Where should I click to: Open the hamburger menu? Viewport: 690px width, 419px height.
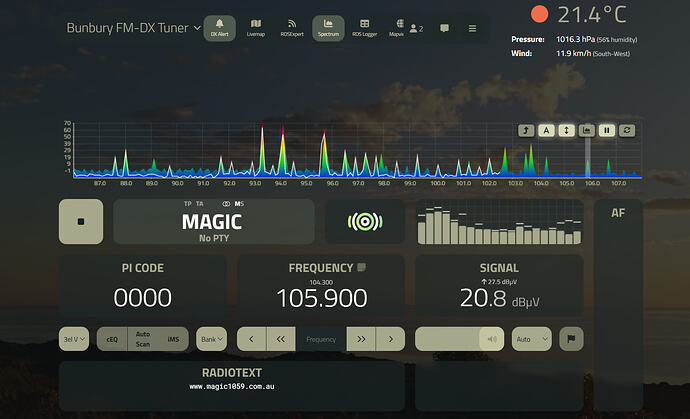point(472,29)
